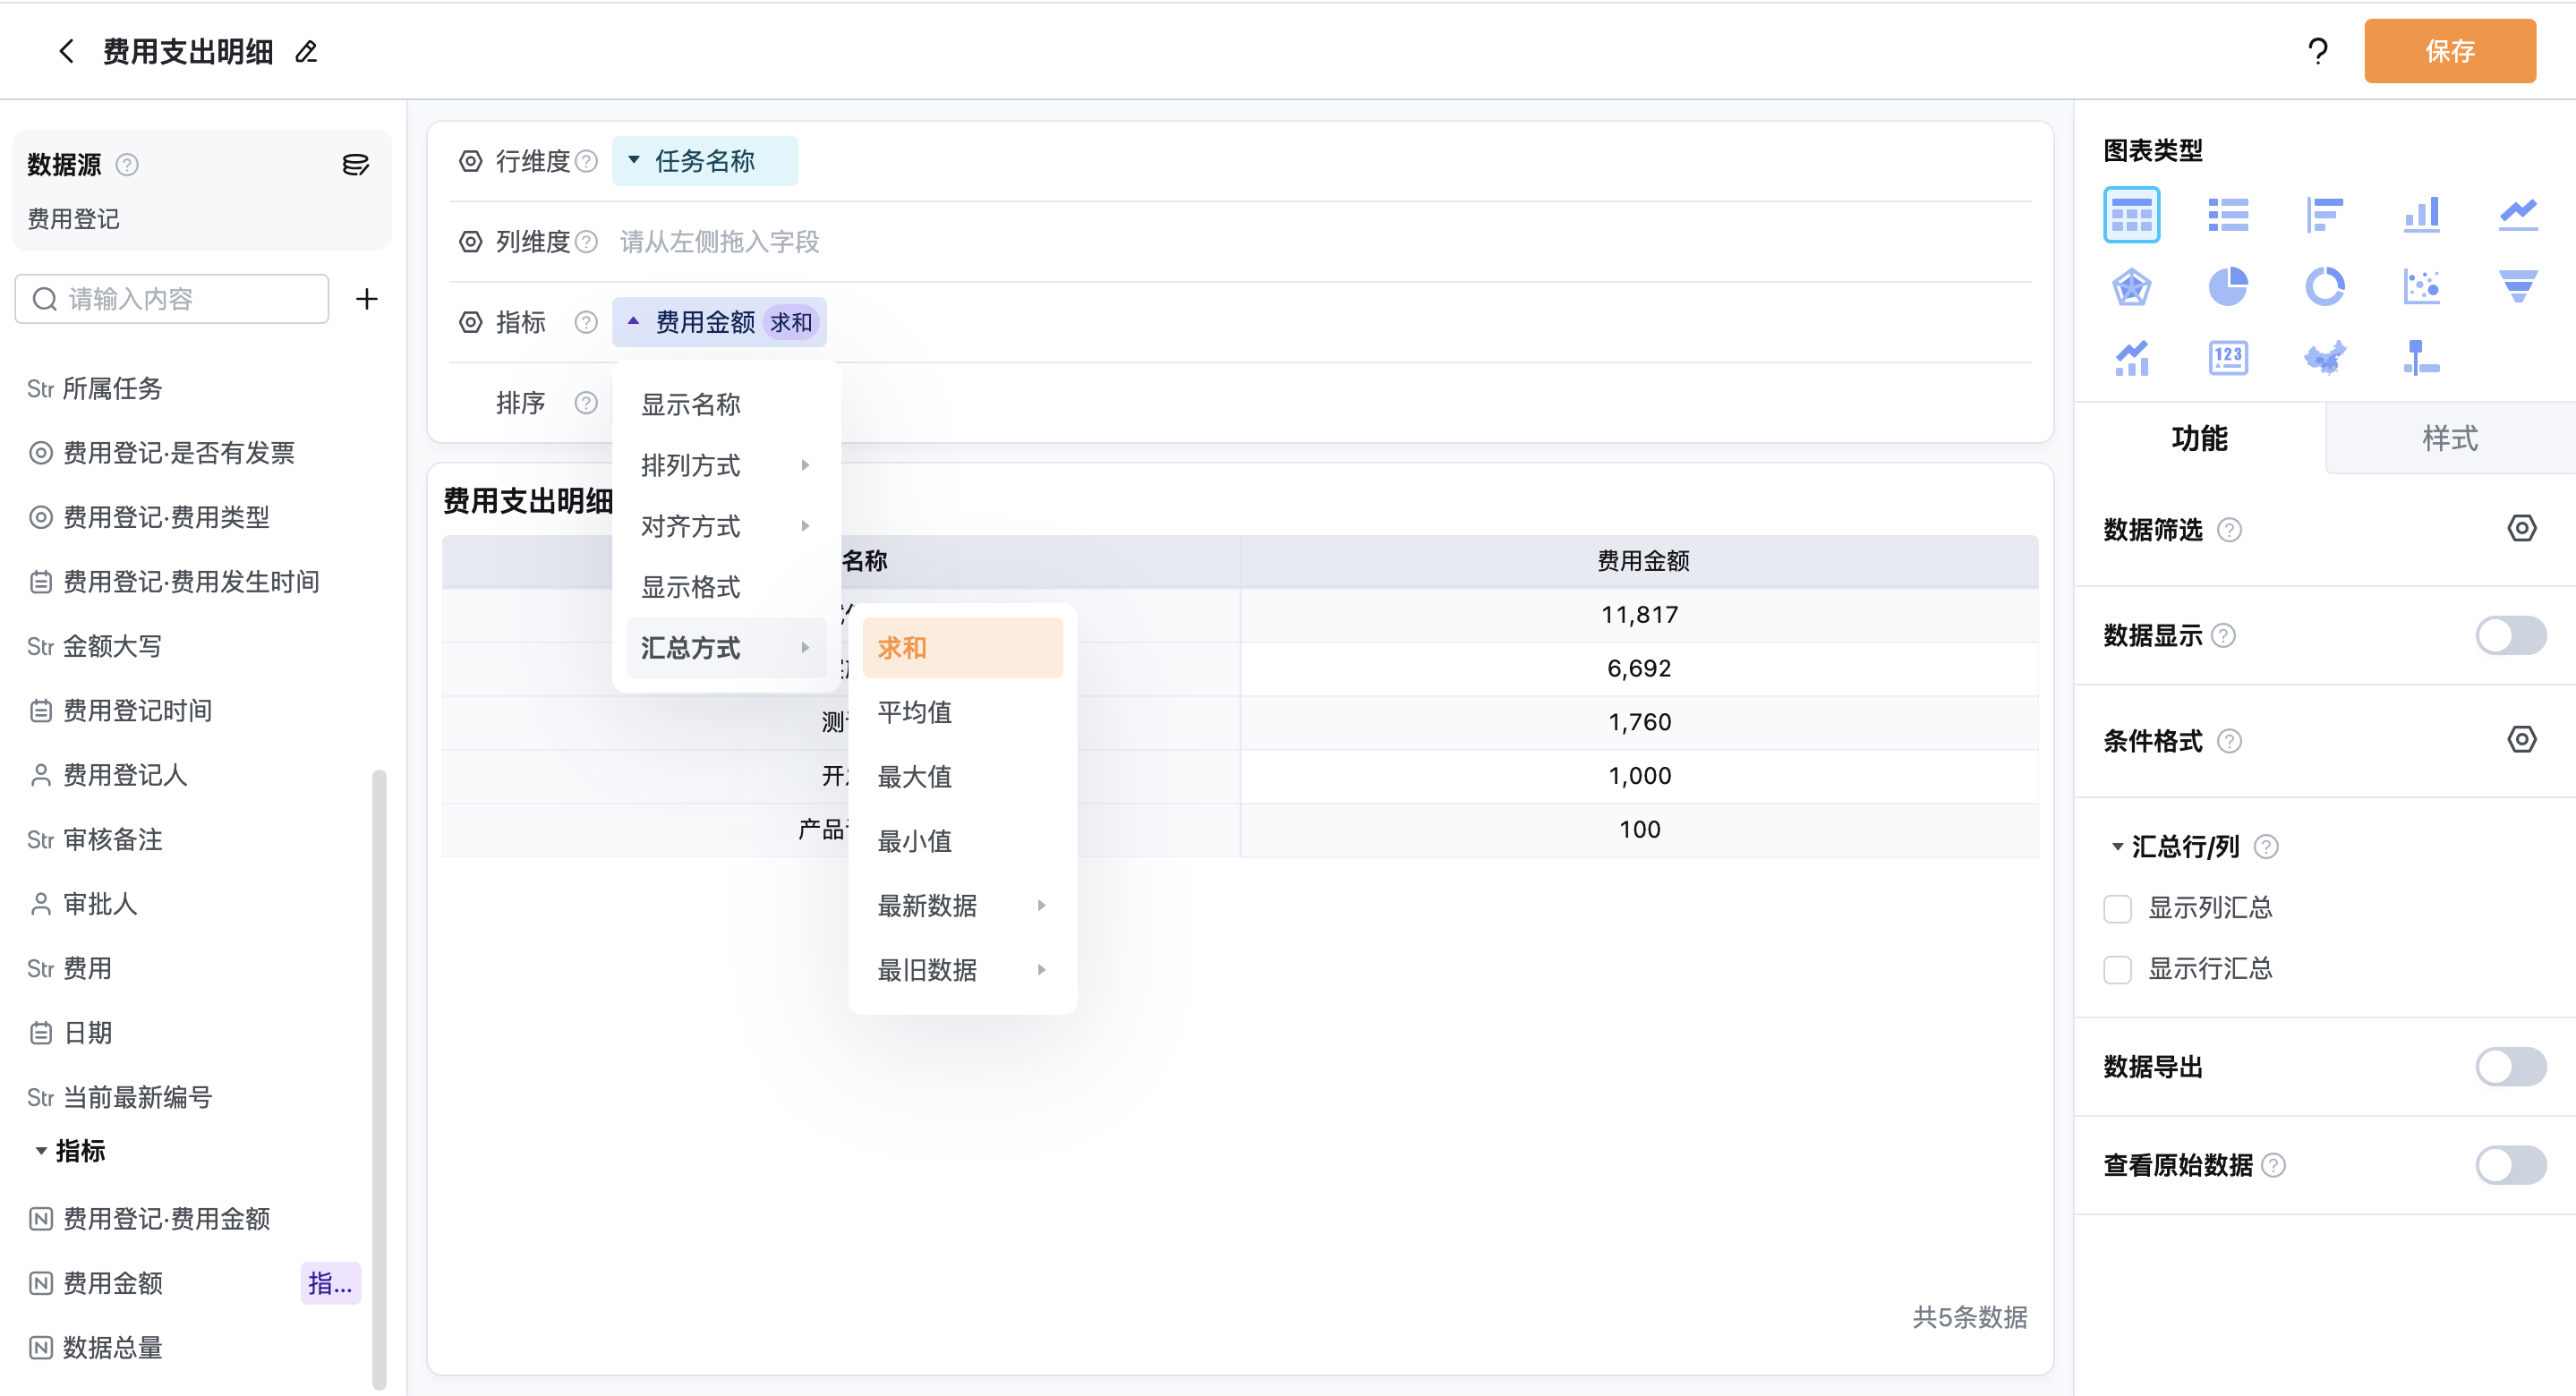Select the scatter chart type
The height and width of the screenshot is (1396, 2576).
tap(2421, 287)
